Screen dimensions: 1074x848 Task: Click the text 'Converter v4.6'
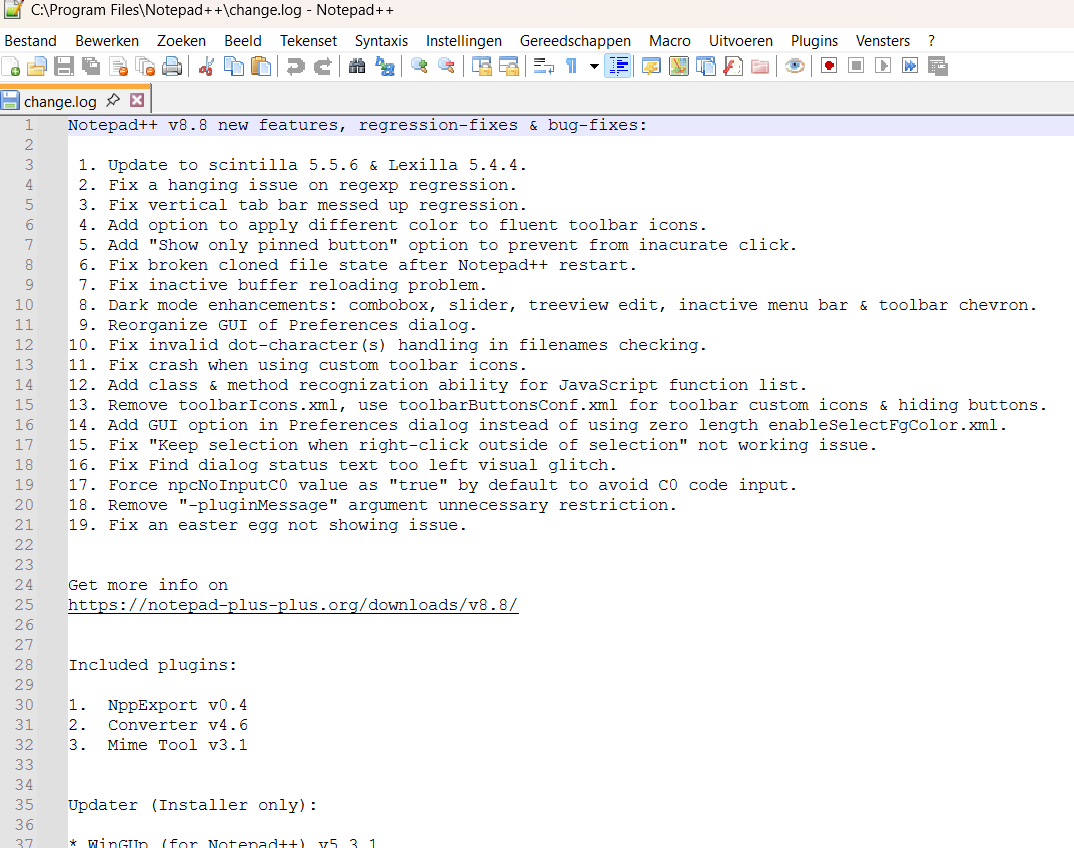tap(177, 725)
